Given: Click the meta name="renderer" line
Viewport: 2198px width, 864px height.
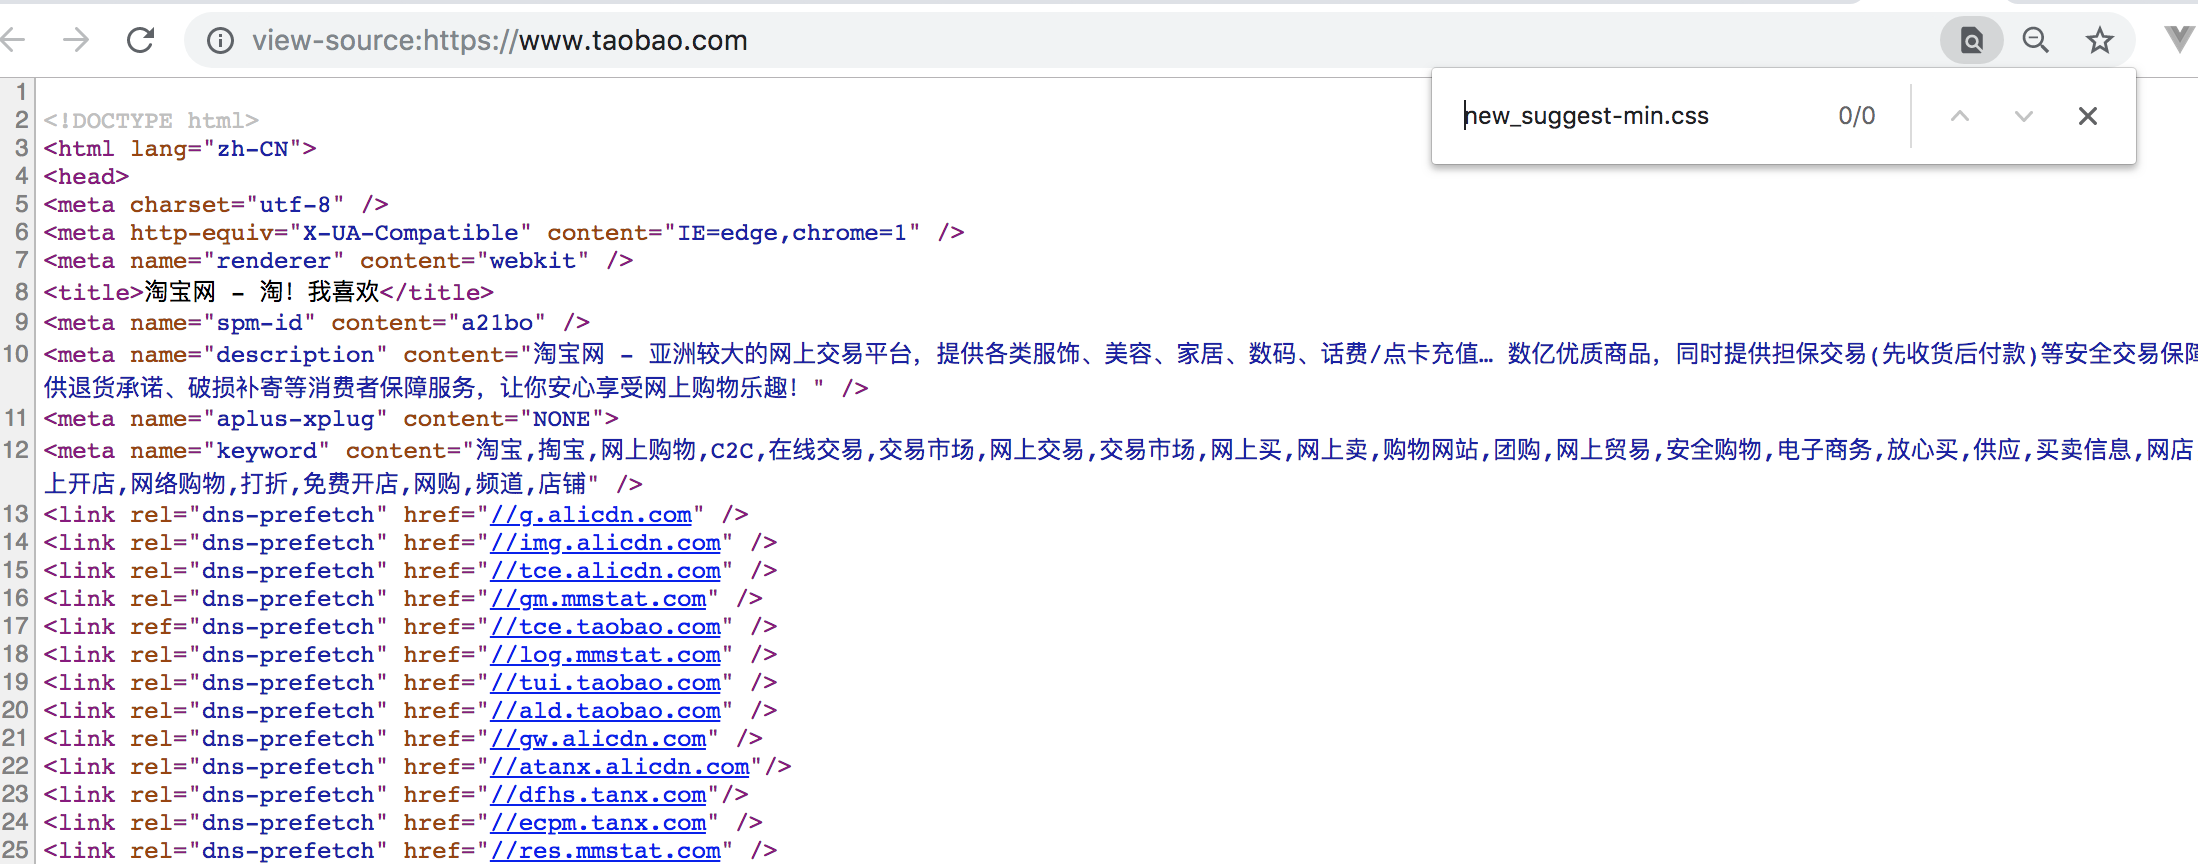Looking at the screenshot, I should (x=338, y=261).
